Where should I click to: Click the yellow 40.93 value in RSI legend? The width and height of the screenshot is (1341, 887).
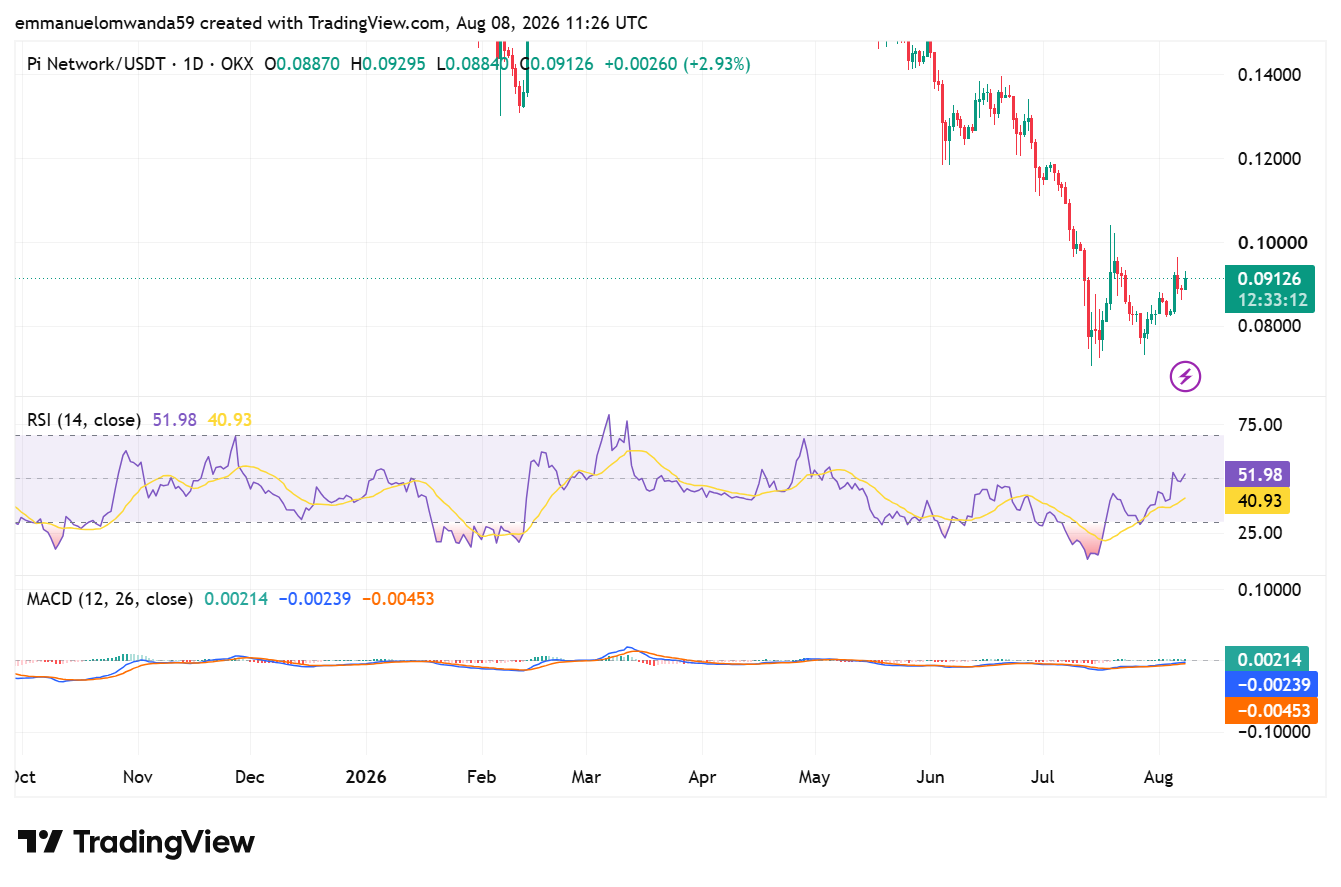pyautogui.click(x=229, y=420)
